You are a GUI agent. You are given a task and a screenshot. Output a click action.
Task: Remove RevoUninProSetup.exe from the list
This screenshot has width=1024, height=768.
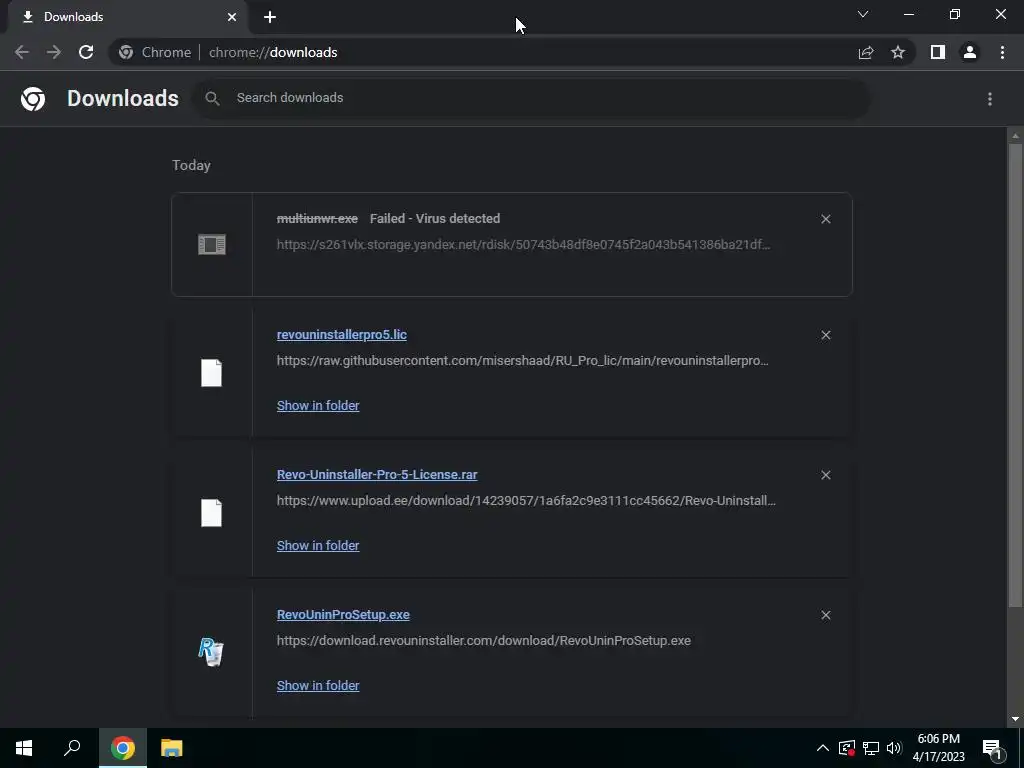(x=825, y=615)
